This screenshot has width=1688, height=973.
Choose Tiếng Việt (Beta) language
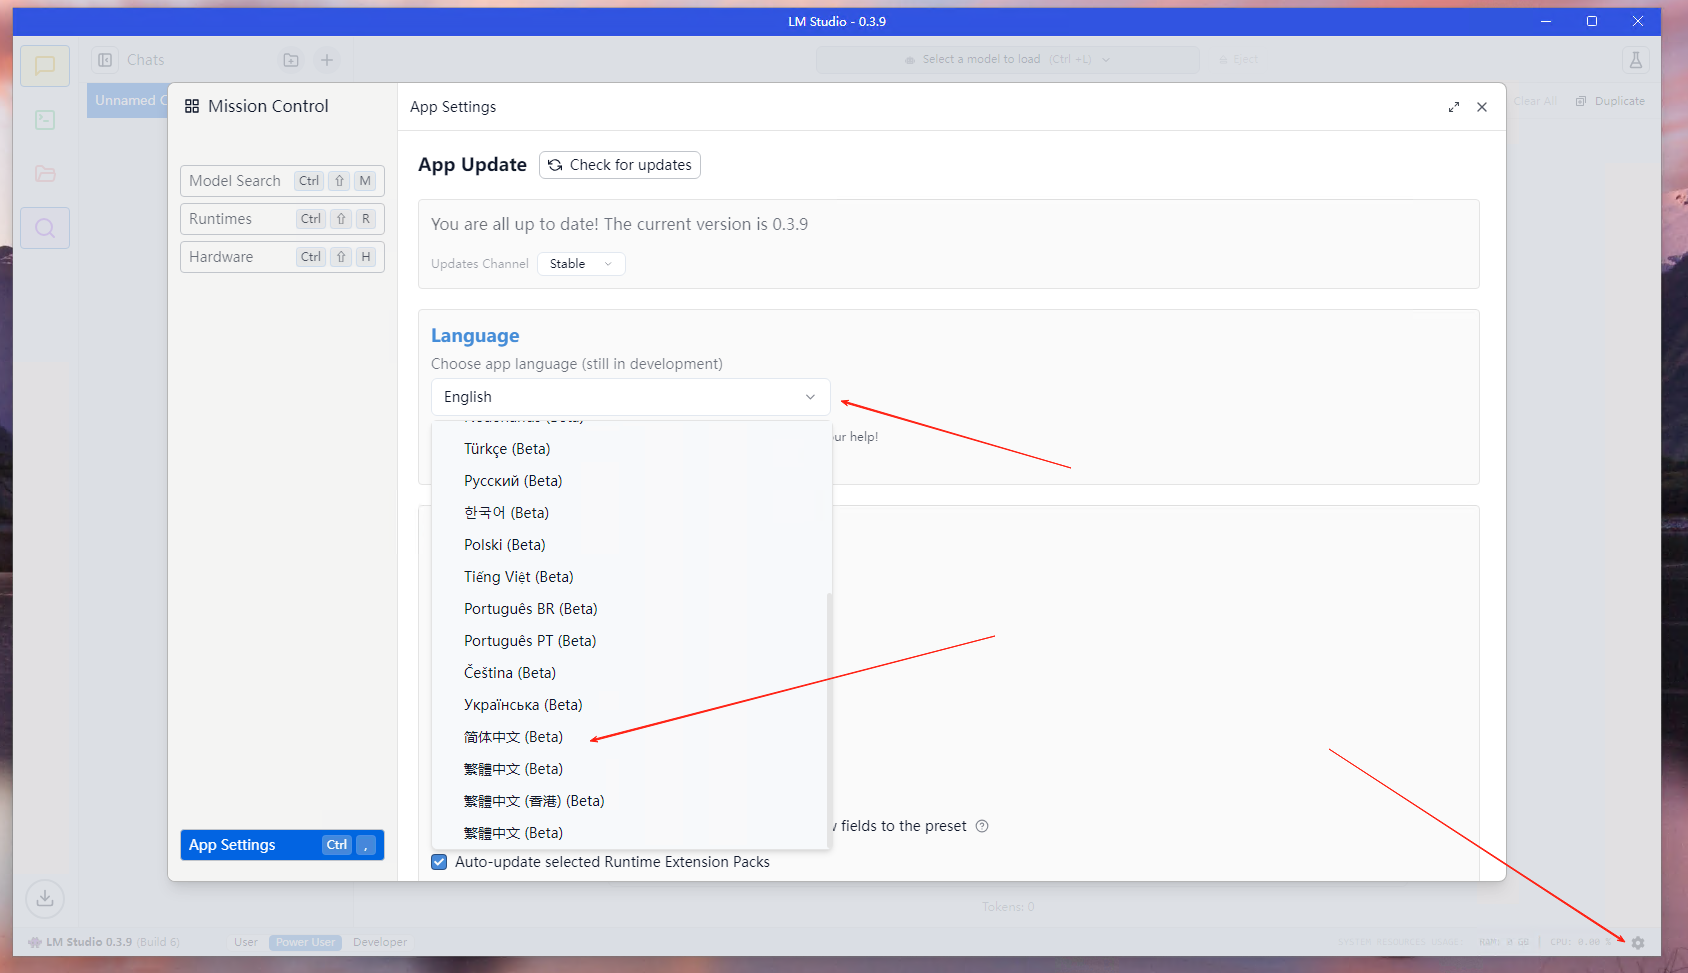(x=631, y=577)
